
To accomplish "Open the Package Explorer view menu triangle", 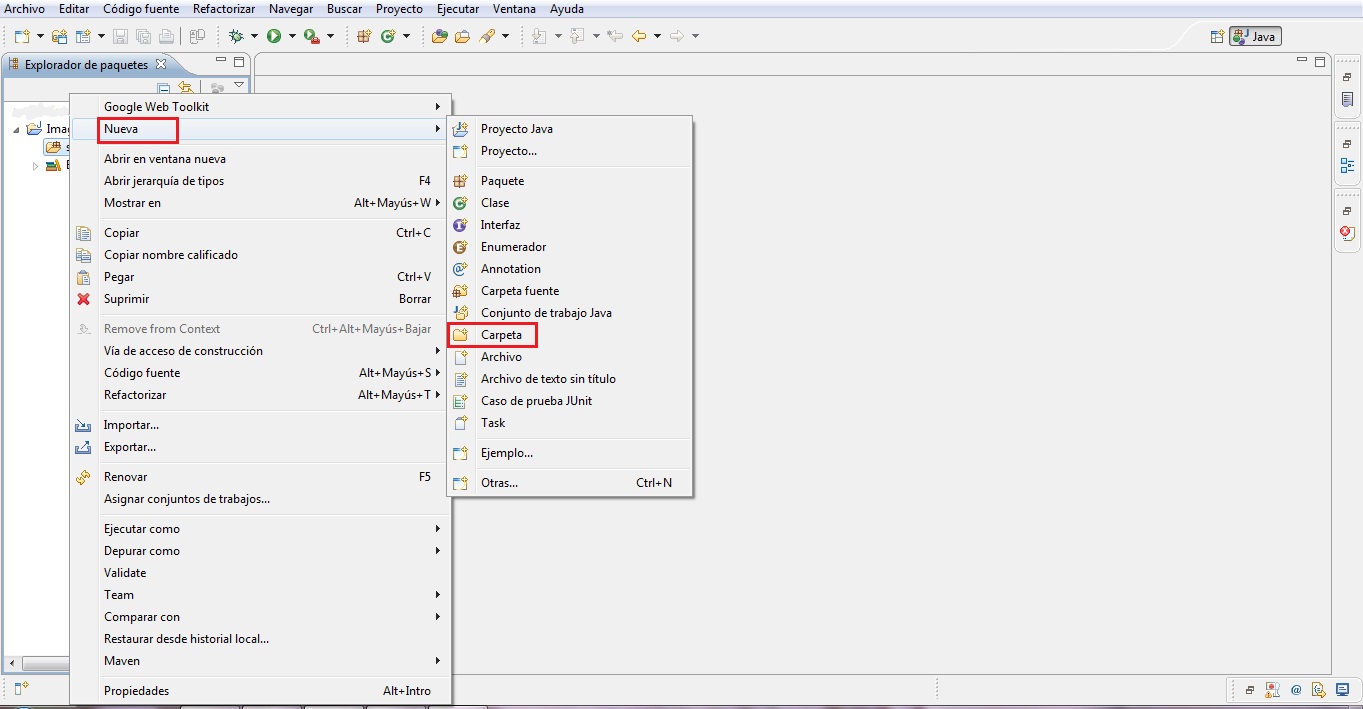I will tap(238, 85).
